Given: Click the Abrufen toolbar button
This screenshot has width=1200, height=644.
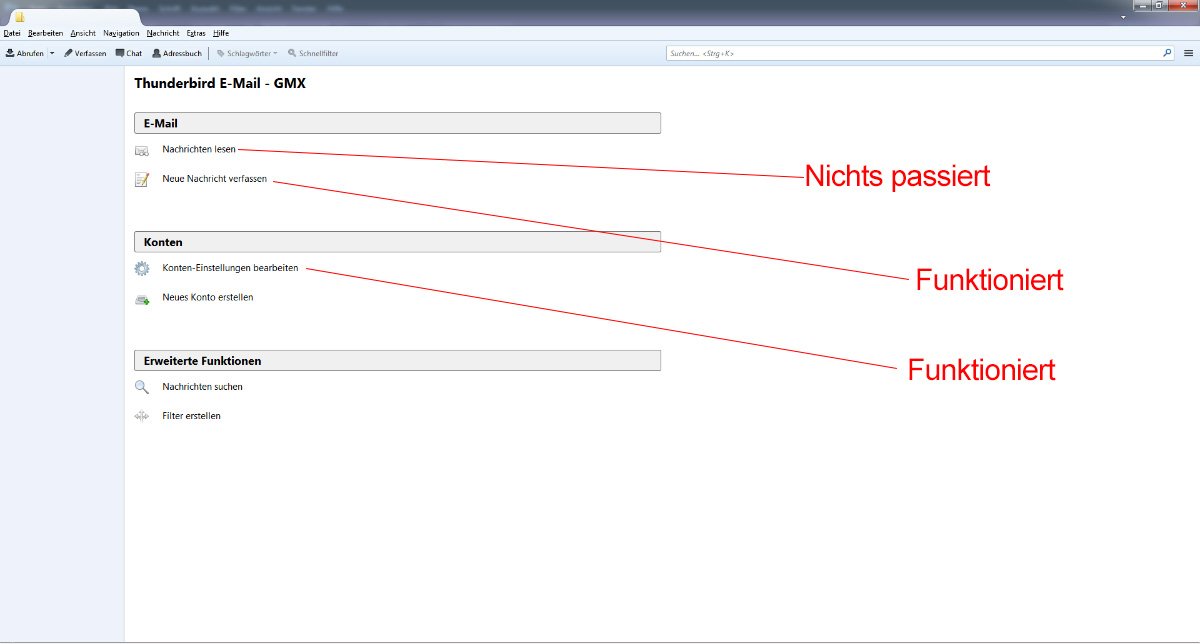Looking at the screenshot, I should (x=25, y=53).
